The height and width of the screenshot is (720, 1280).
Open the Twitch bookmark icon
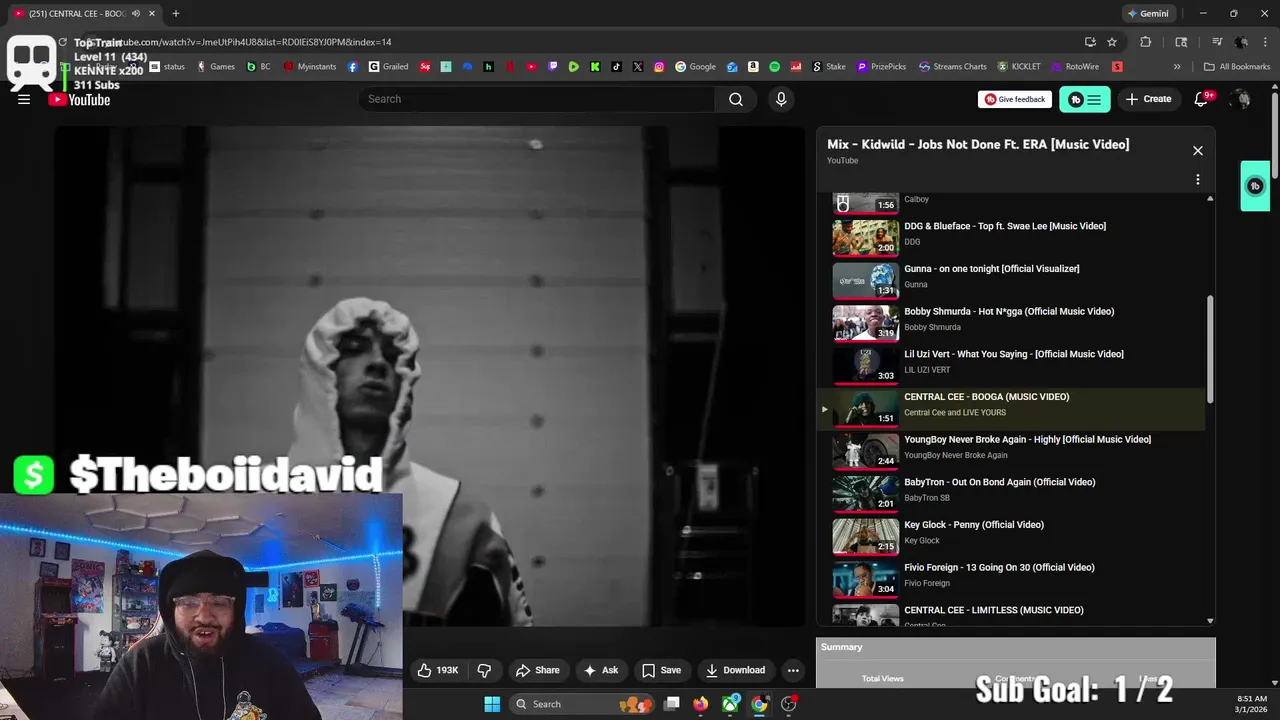553,67
